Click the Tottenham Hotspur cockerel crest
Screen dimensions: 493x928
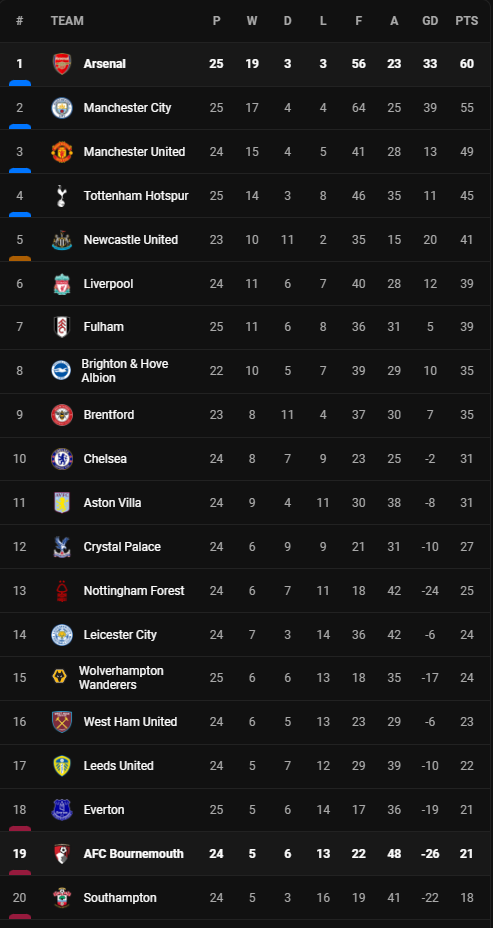pyautogui.click(x=62, y=196)
